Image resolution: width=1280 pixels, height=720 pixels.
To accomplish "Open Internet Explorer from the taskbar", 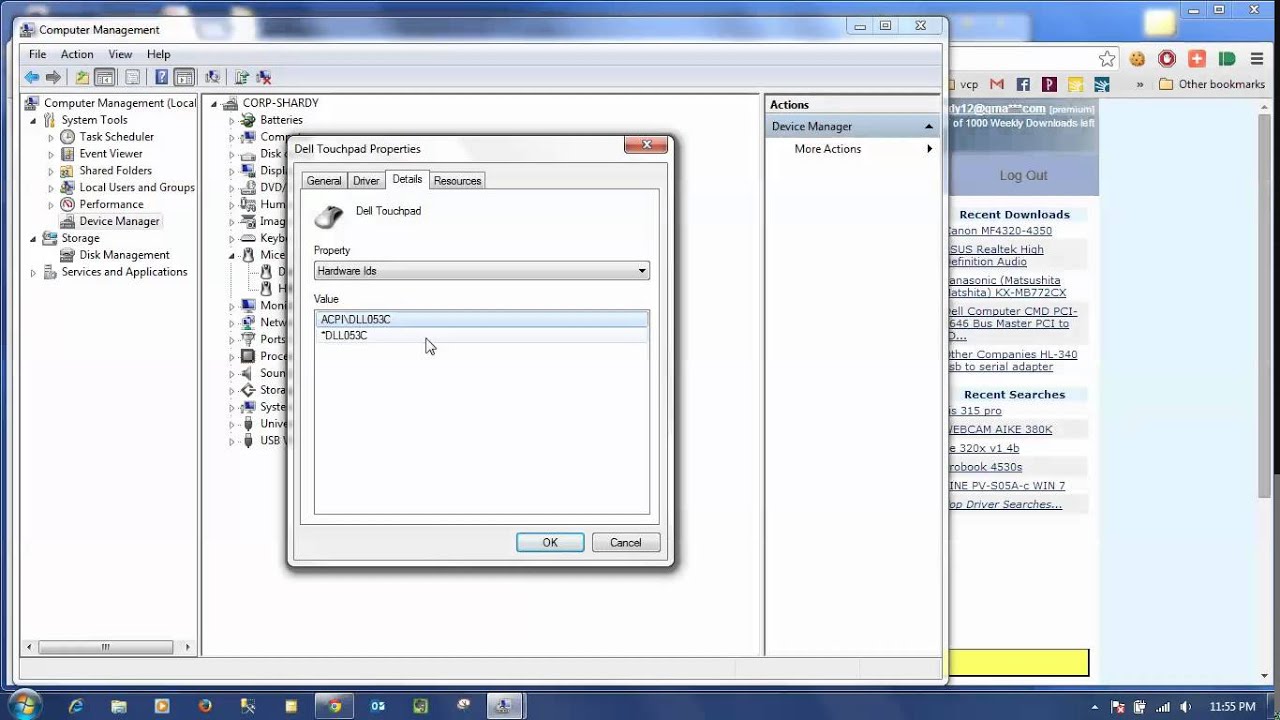I will 76,706.
